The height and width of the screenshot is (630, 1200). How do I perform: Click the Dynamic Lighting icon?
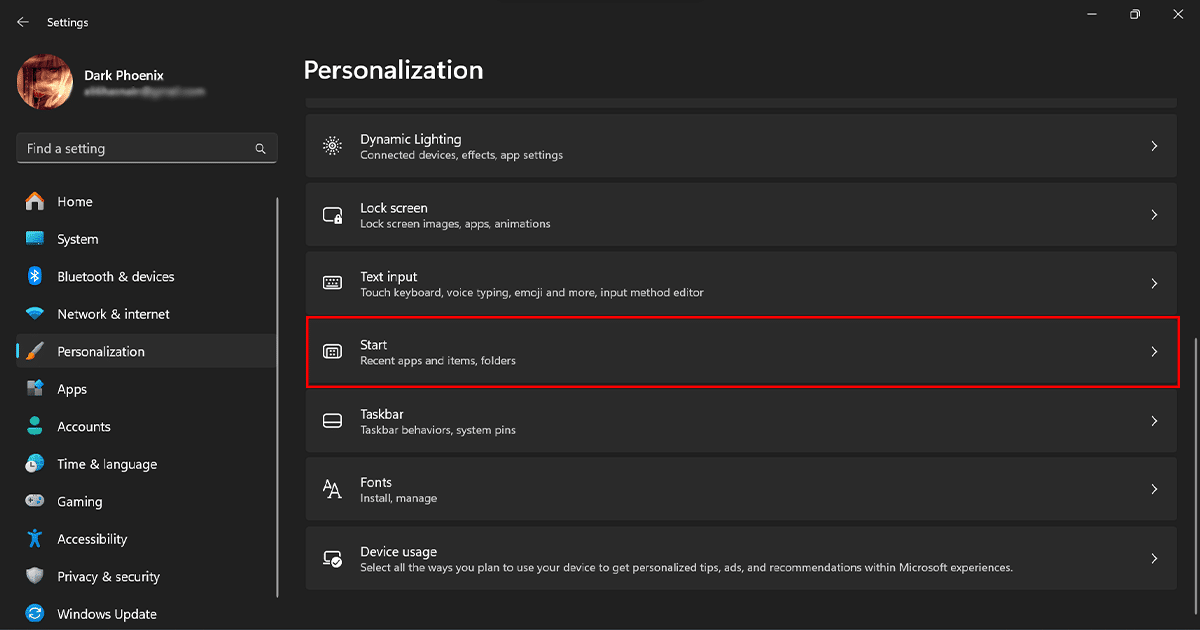(332, 147)
